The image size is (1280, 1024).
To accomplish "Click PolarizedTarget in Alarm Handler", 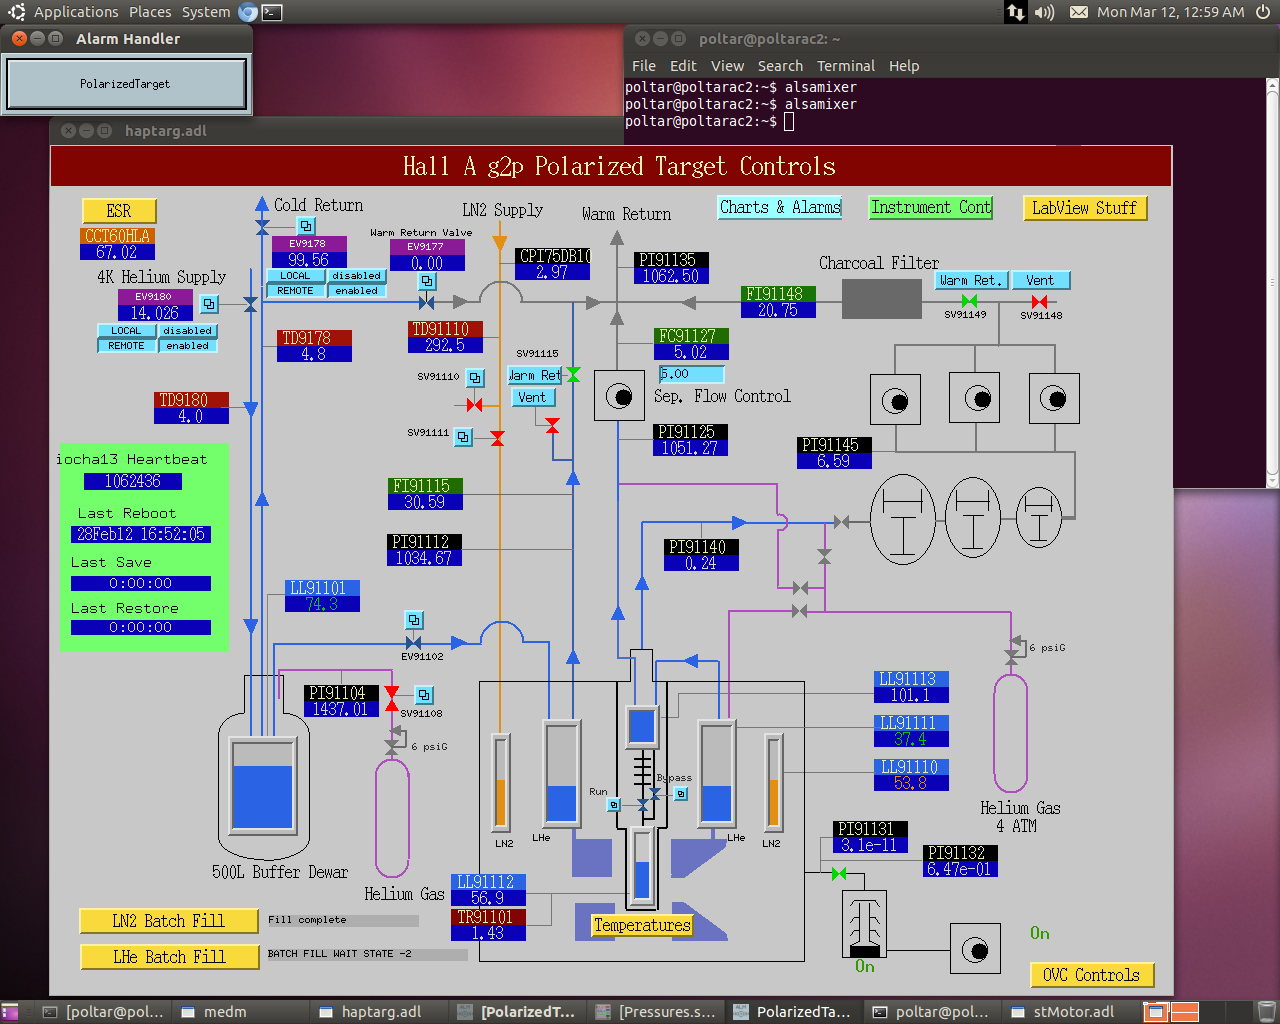I will 126,84.
